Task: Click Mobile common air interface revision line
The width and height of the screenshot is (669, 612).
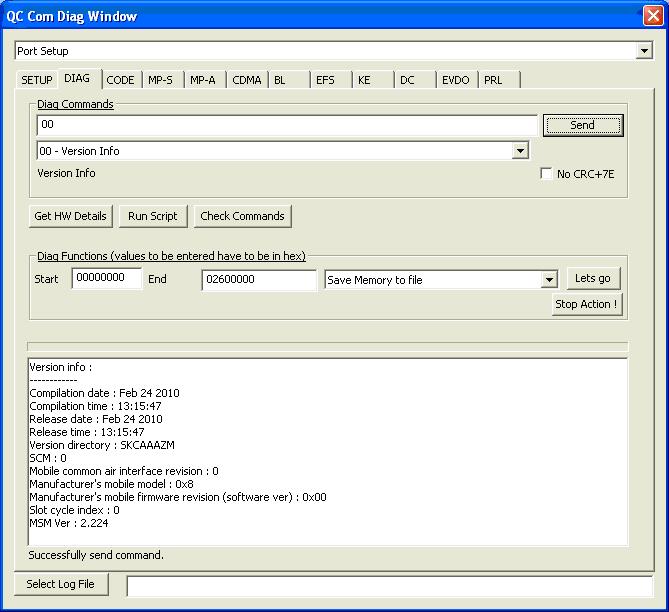Action: click(124, 471)
